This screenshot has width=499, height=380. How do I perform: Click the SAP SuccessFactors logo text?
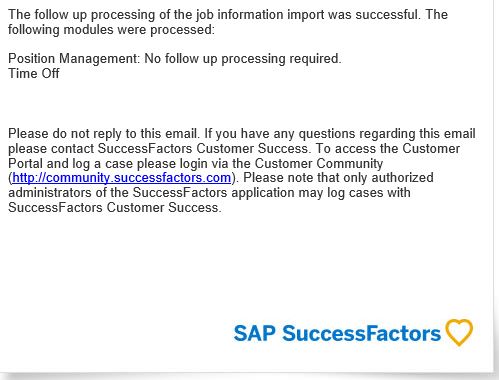[337, 333]
